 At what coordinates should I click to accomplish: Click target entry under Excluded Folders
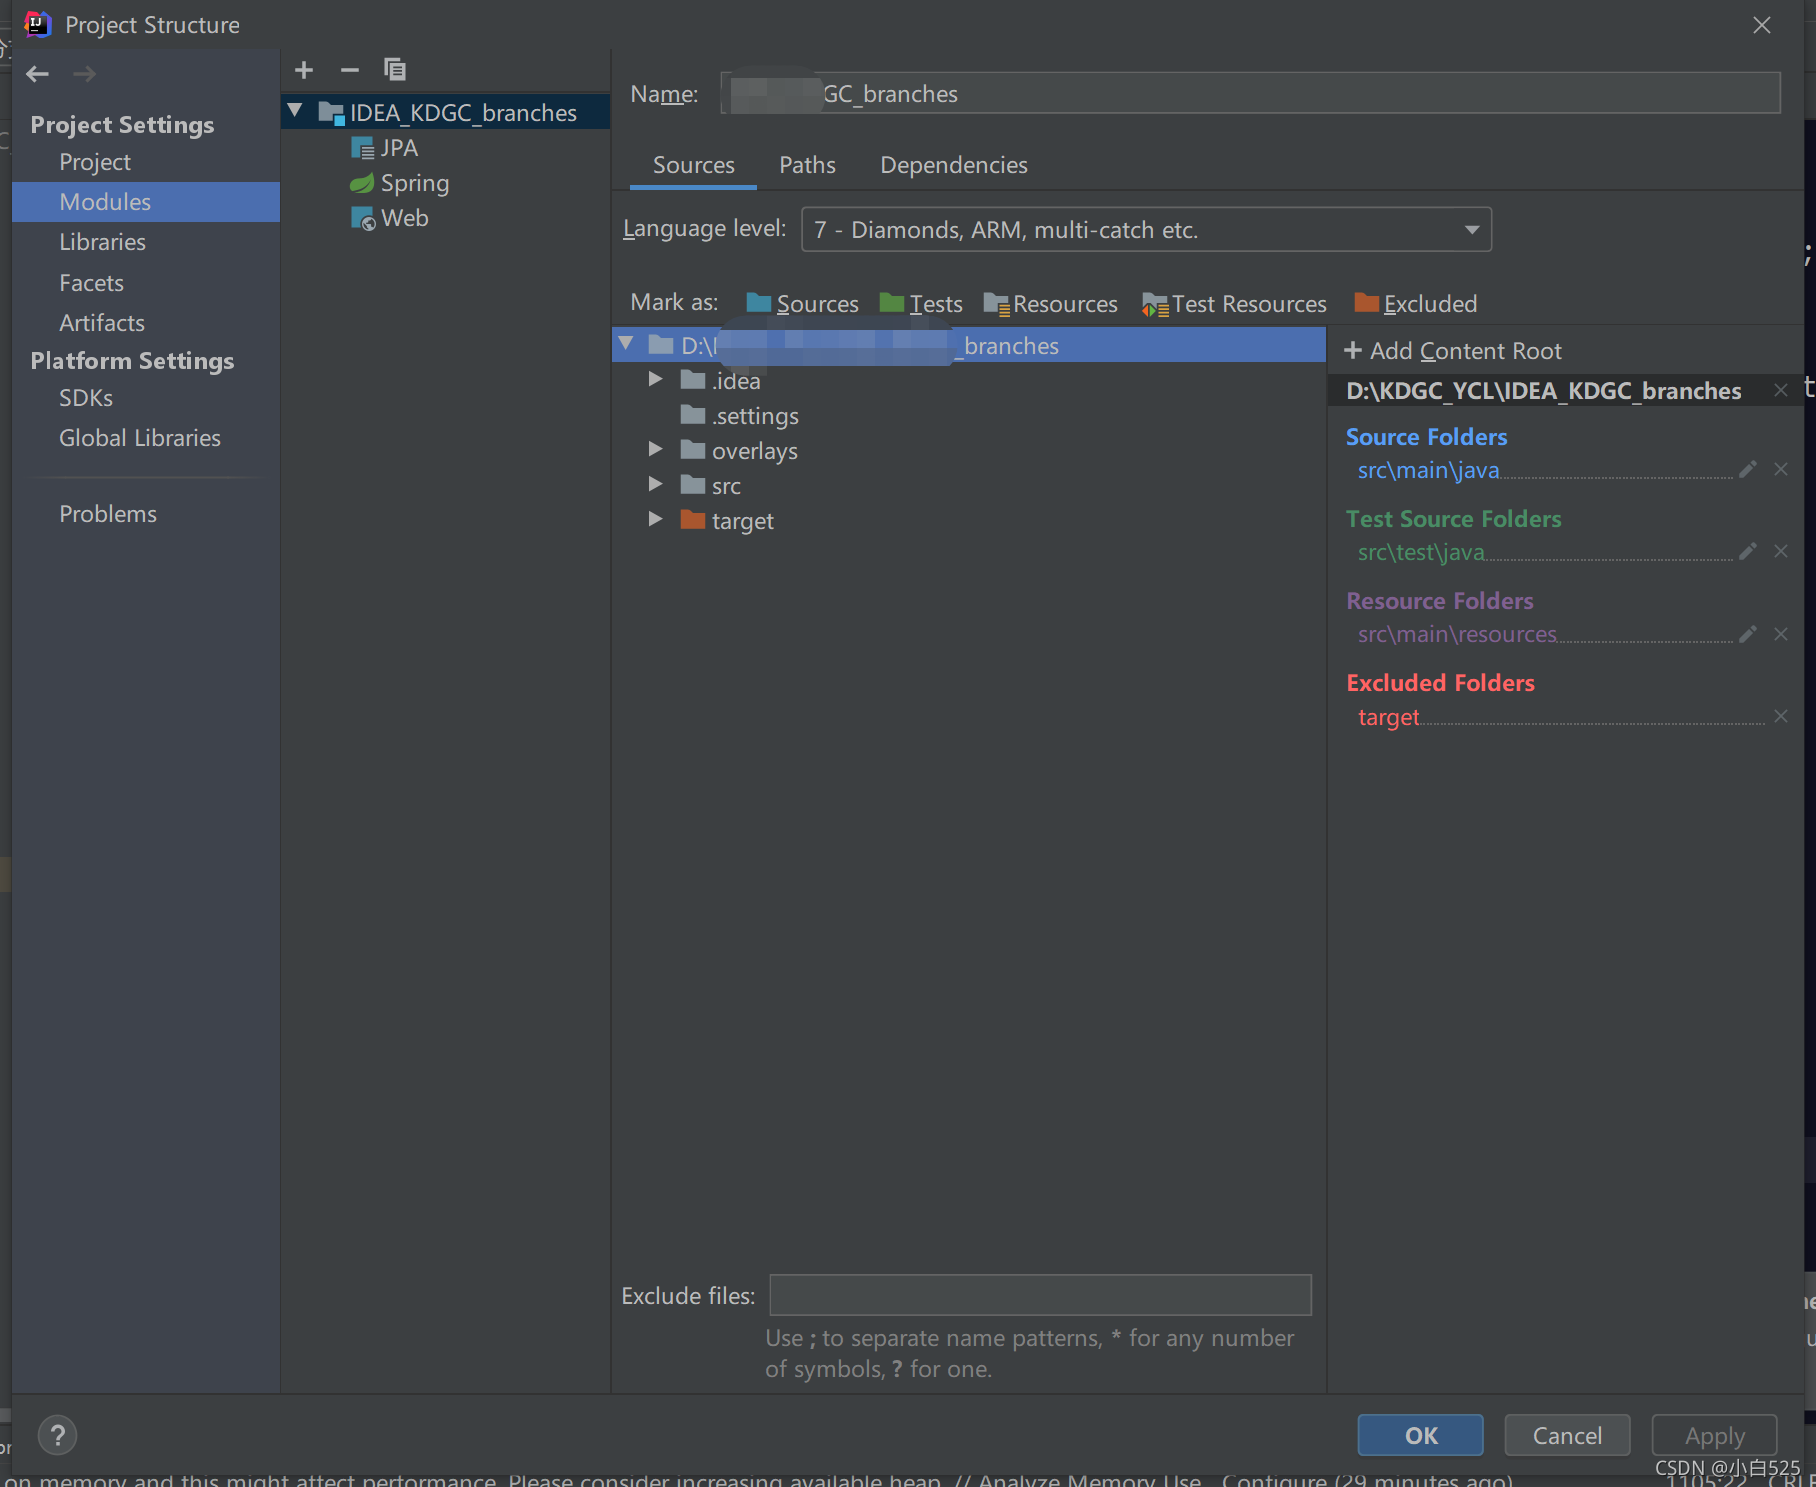1388,717
